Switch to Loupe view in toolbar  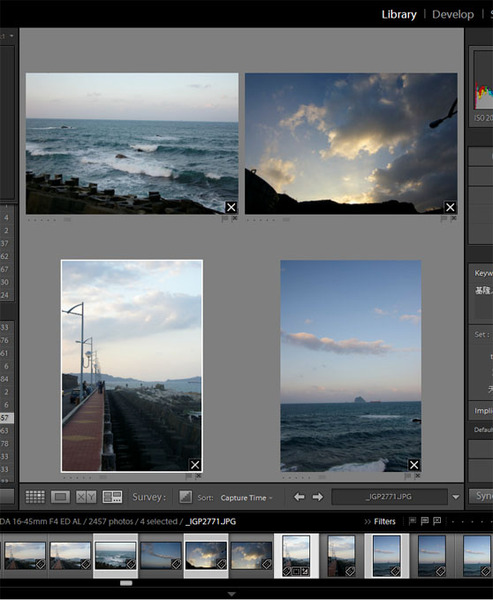coord(60,497)
